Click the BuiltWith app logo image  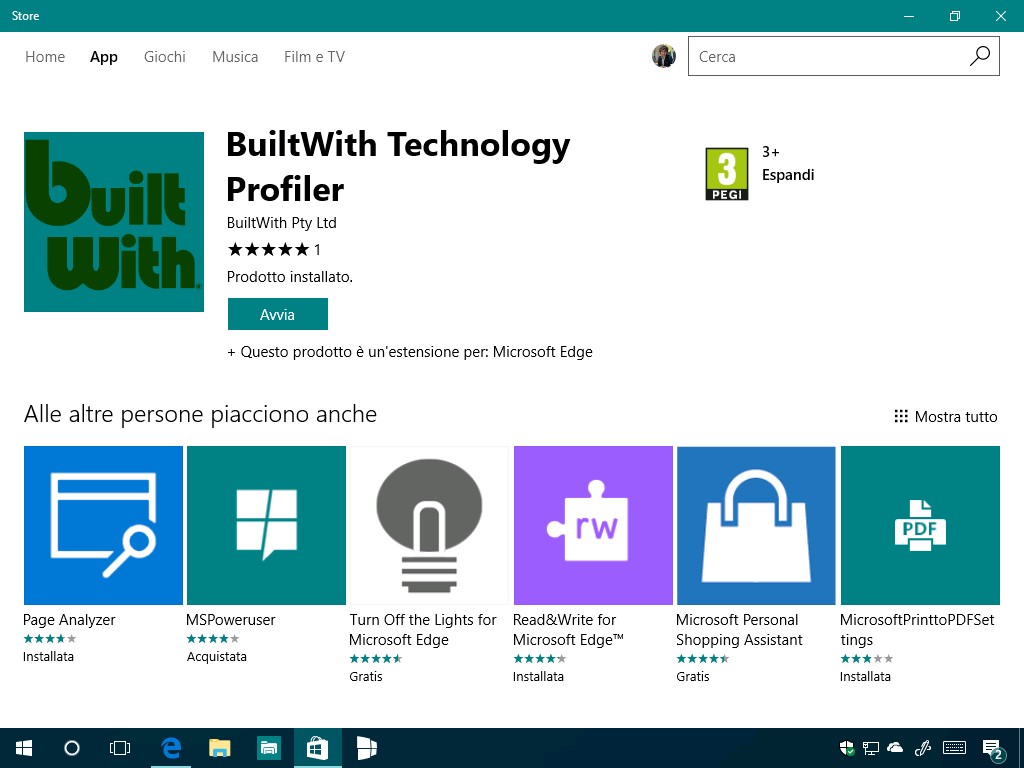click(x=114, y=222)
